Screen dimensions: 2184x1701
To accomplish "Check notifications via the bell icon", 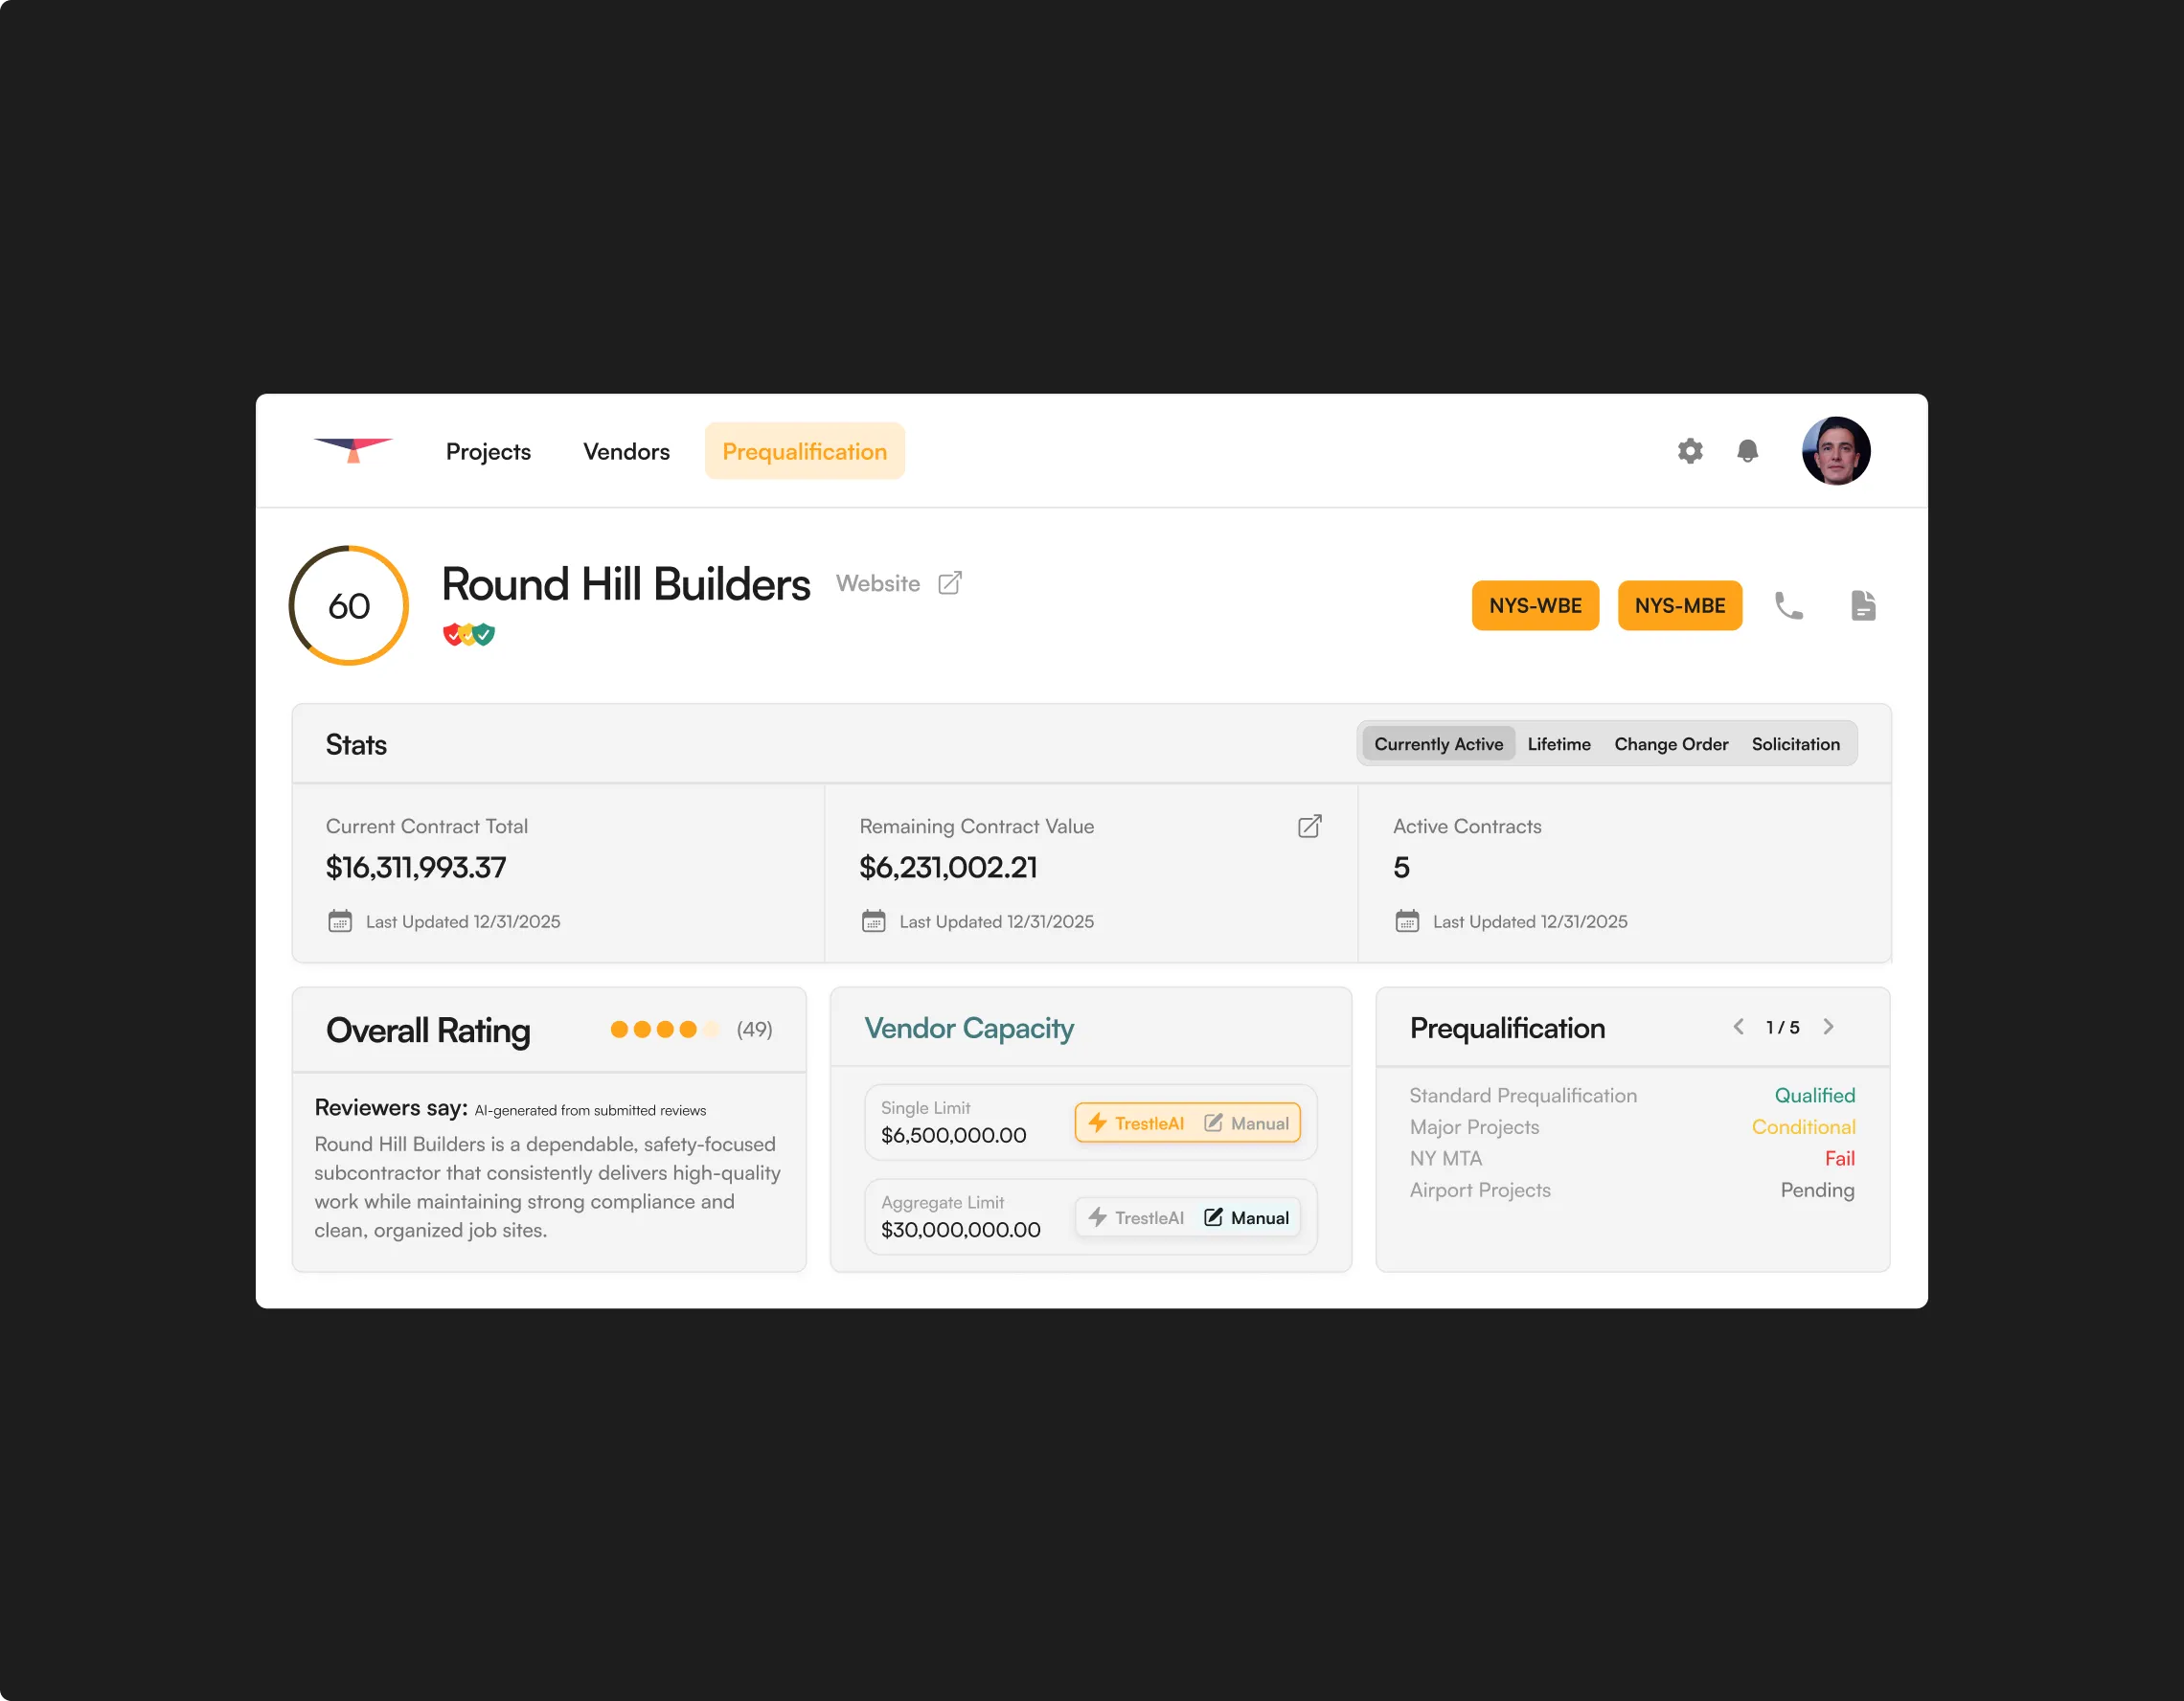I will (x=1747, y=451).
